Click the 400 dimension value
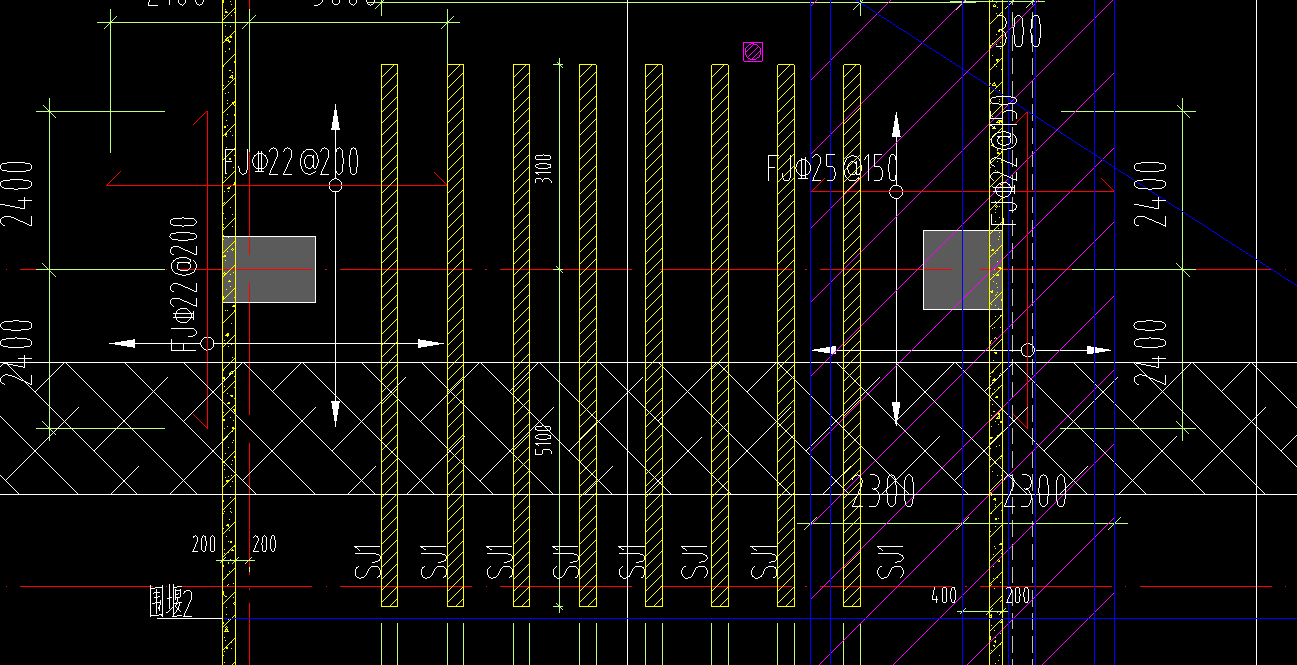This screenshot has height=665, width=1297. [x=943, y=596]
